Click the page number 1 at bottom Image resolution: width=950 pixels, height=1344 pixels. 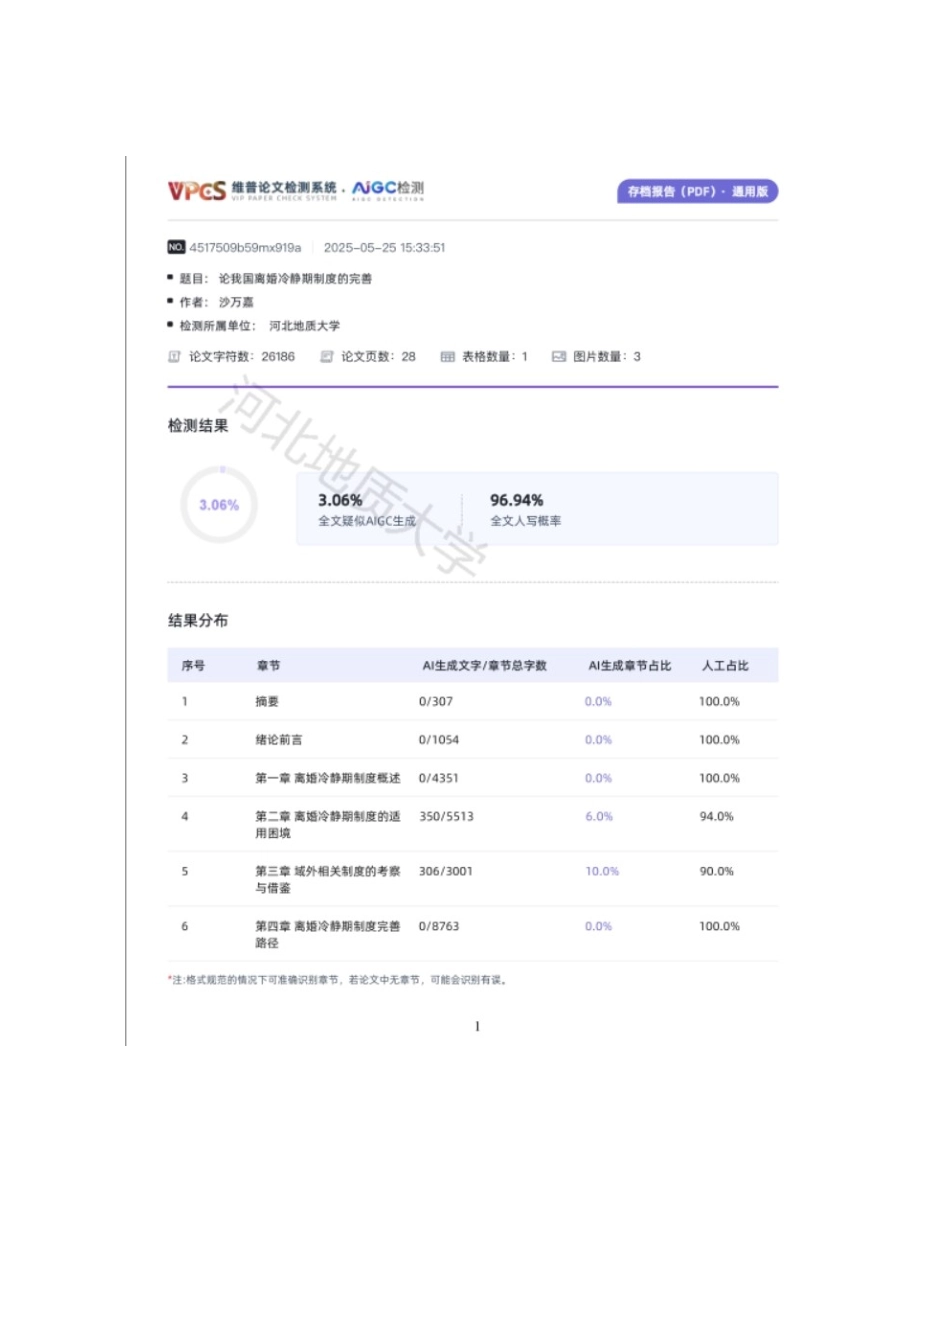tap(477, 1026)
